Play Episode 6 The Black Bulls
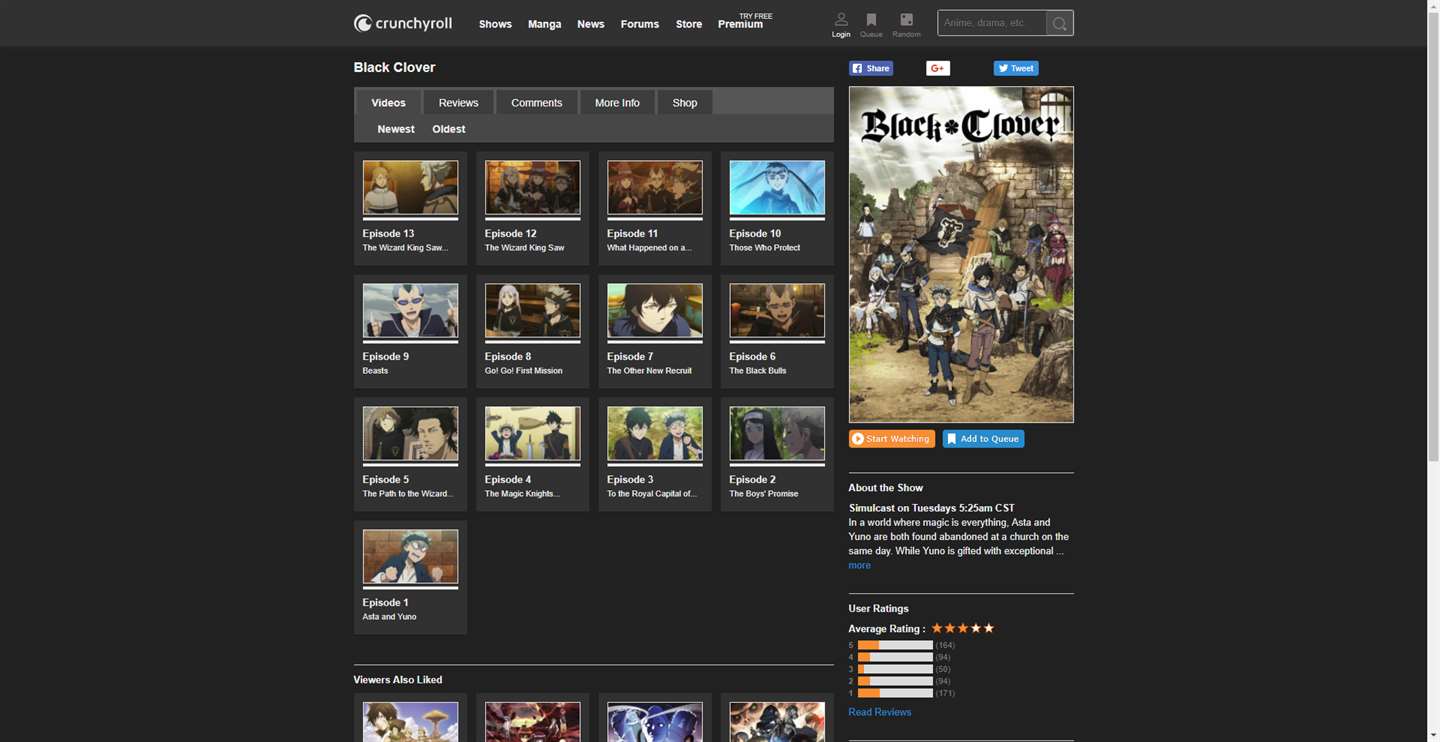The height and width of the screenshot is (742, 1440). [x=777, y=331]
